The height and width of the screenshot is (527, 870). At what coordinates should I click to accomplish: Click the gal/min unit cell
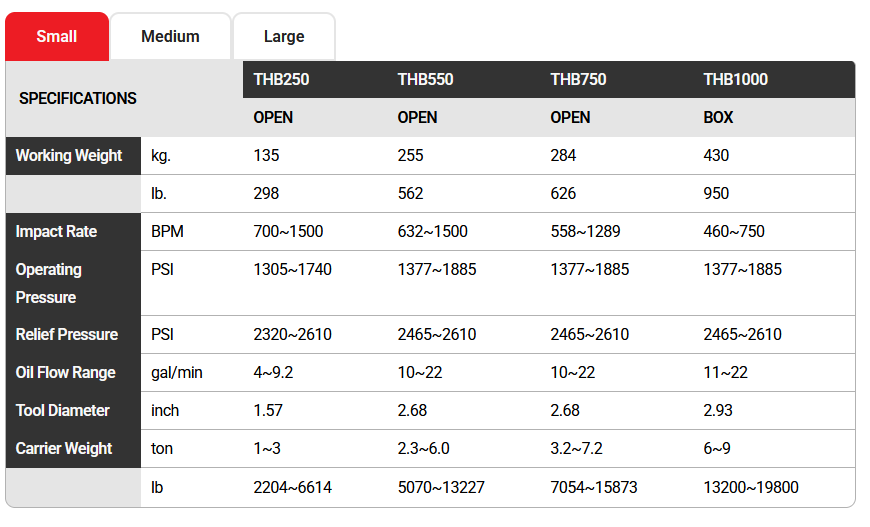pos(176,372)
